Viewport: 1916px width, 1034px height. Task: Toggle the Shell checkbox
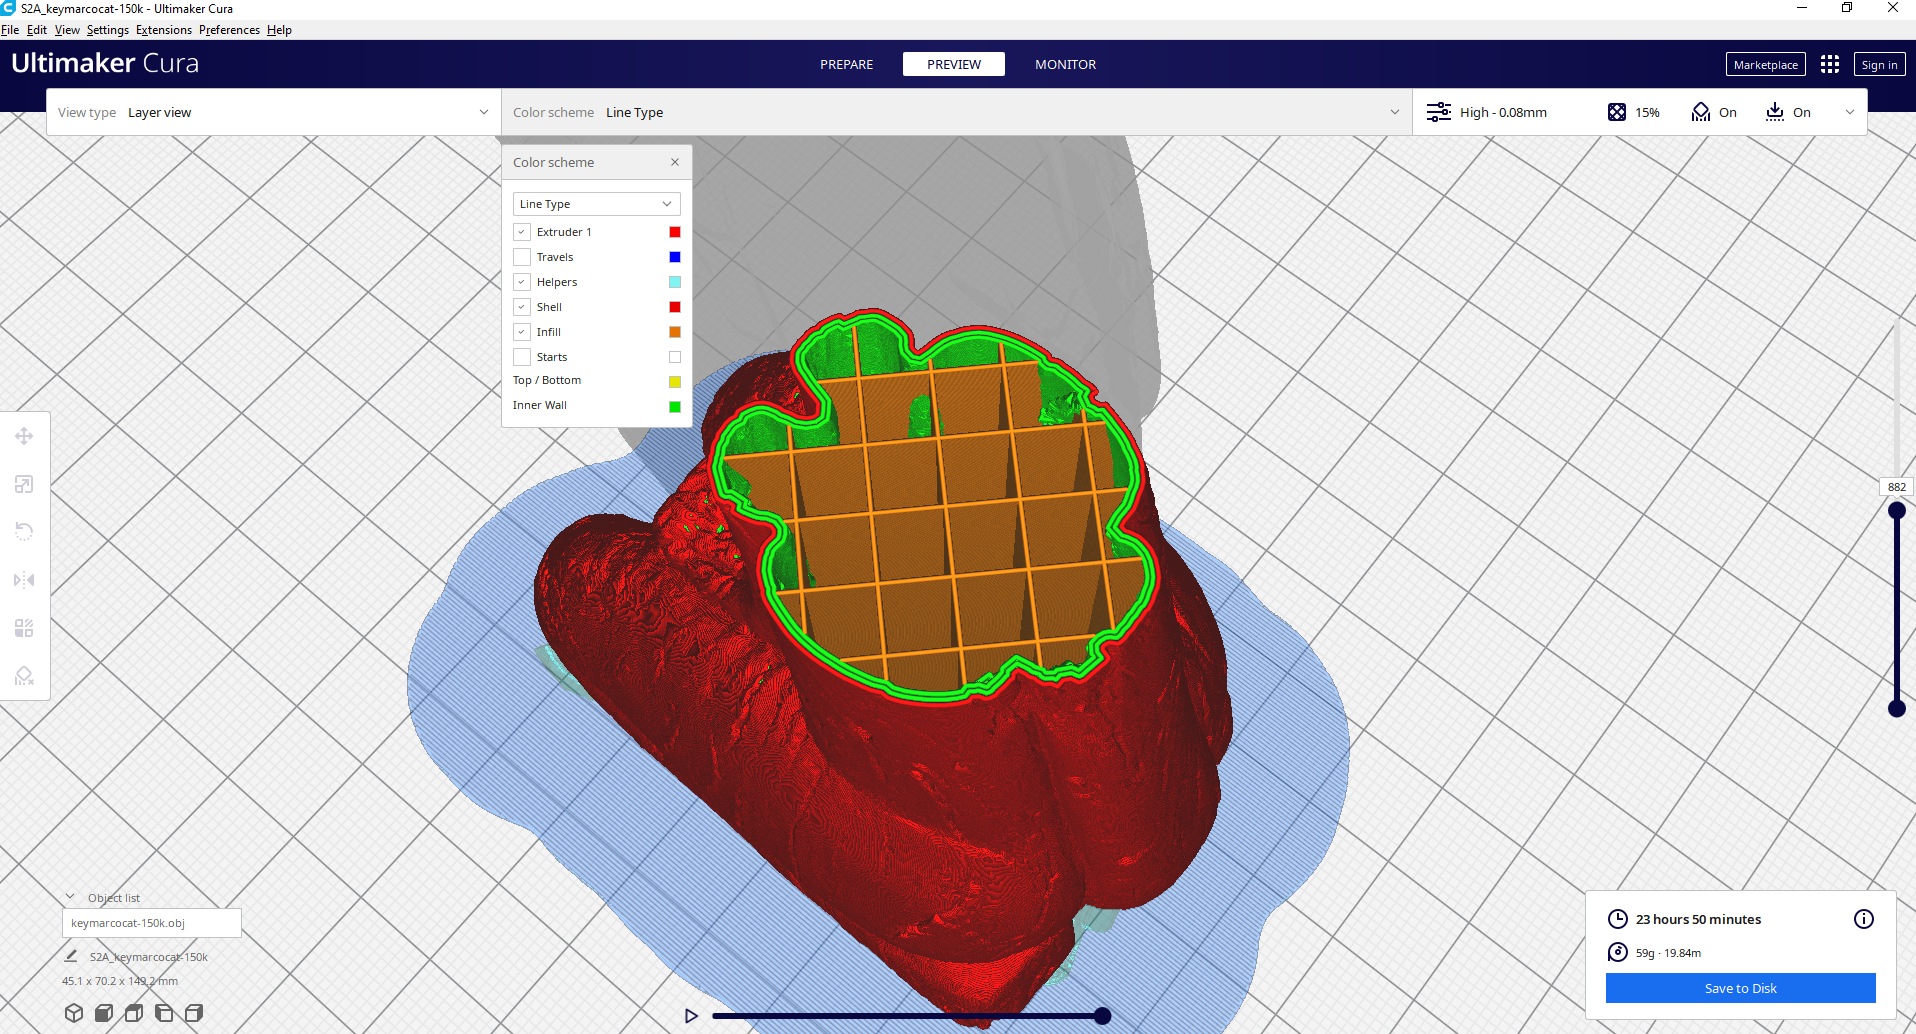click(x=522, y=307)
